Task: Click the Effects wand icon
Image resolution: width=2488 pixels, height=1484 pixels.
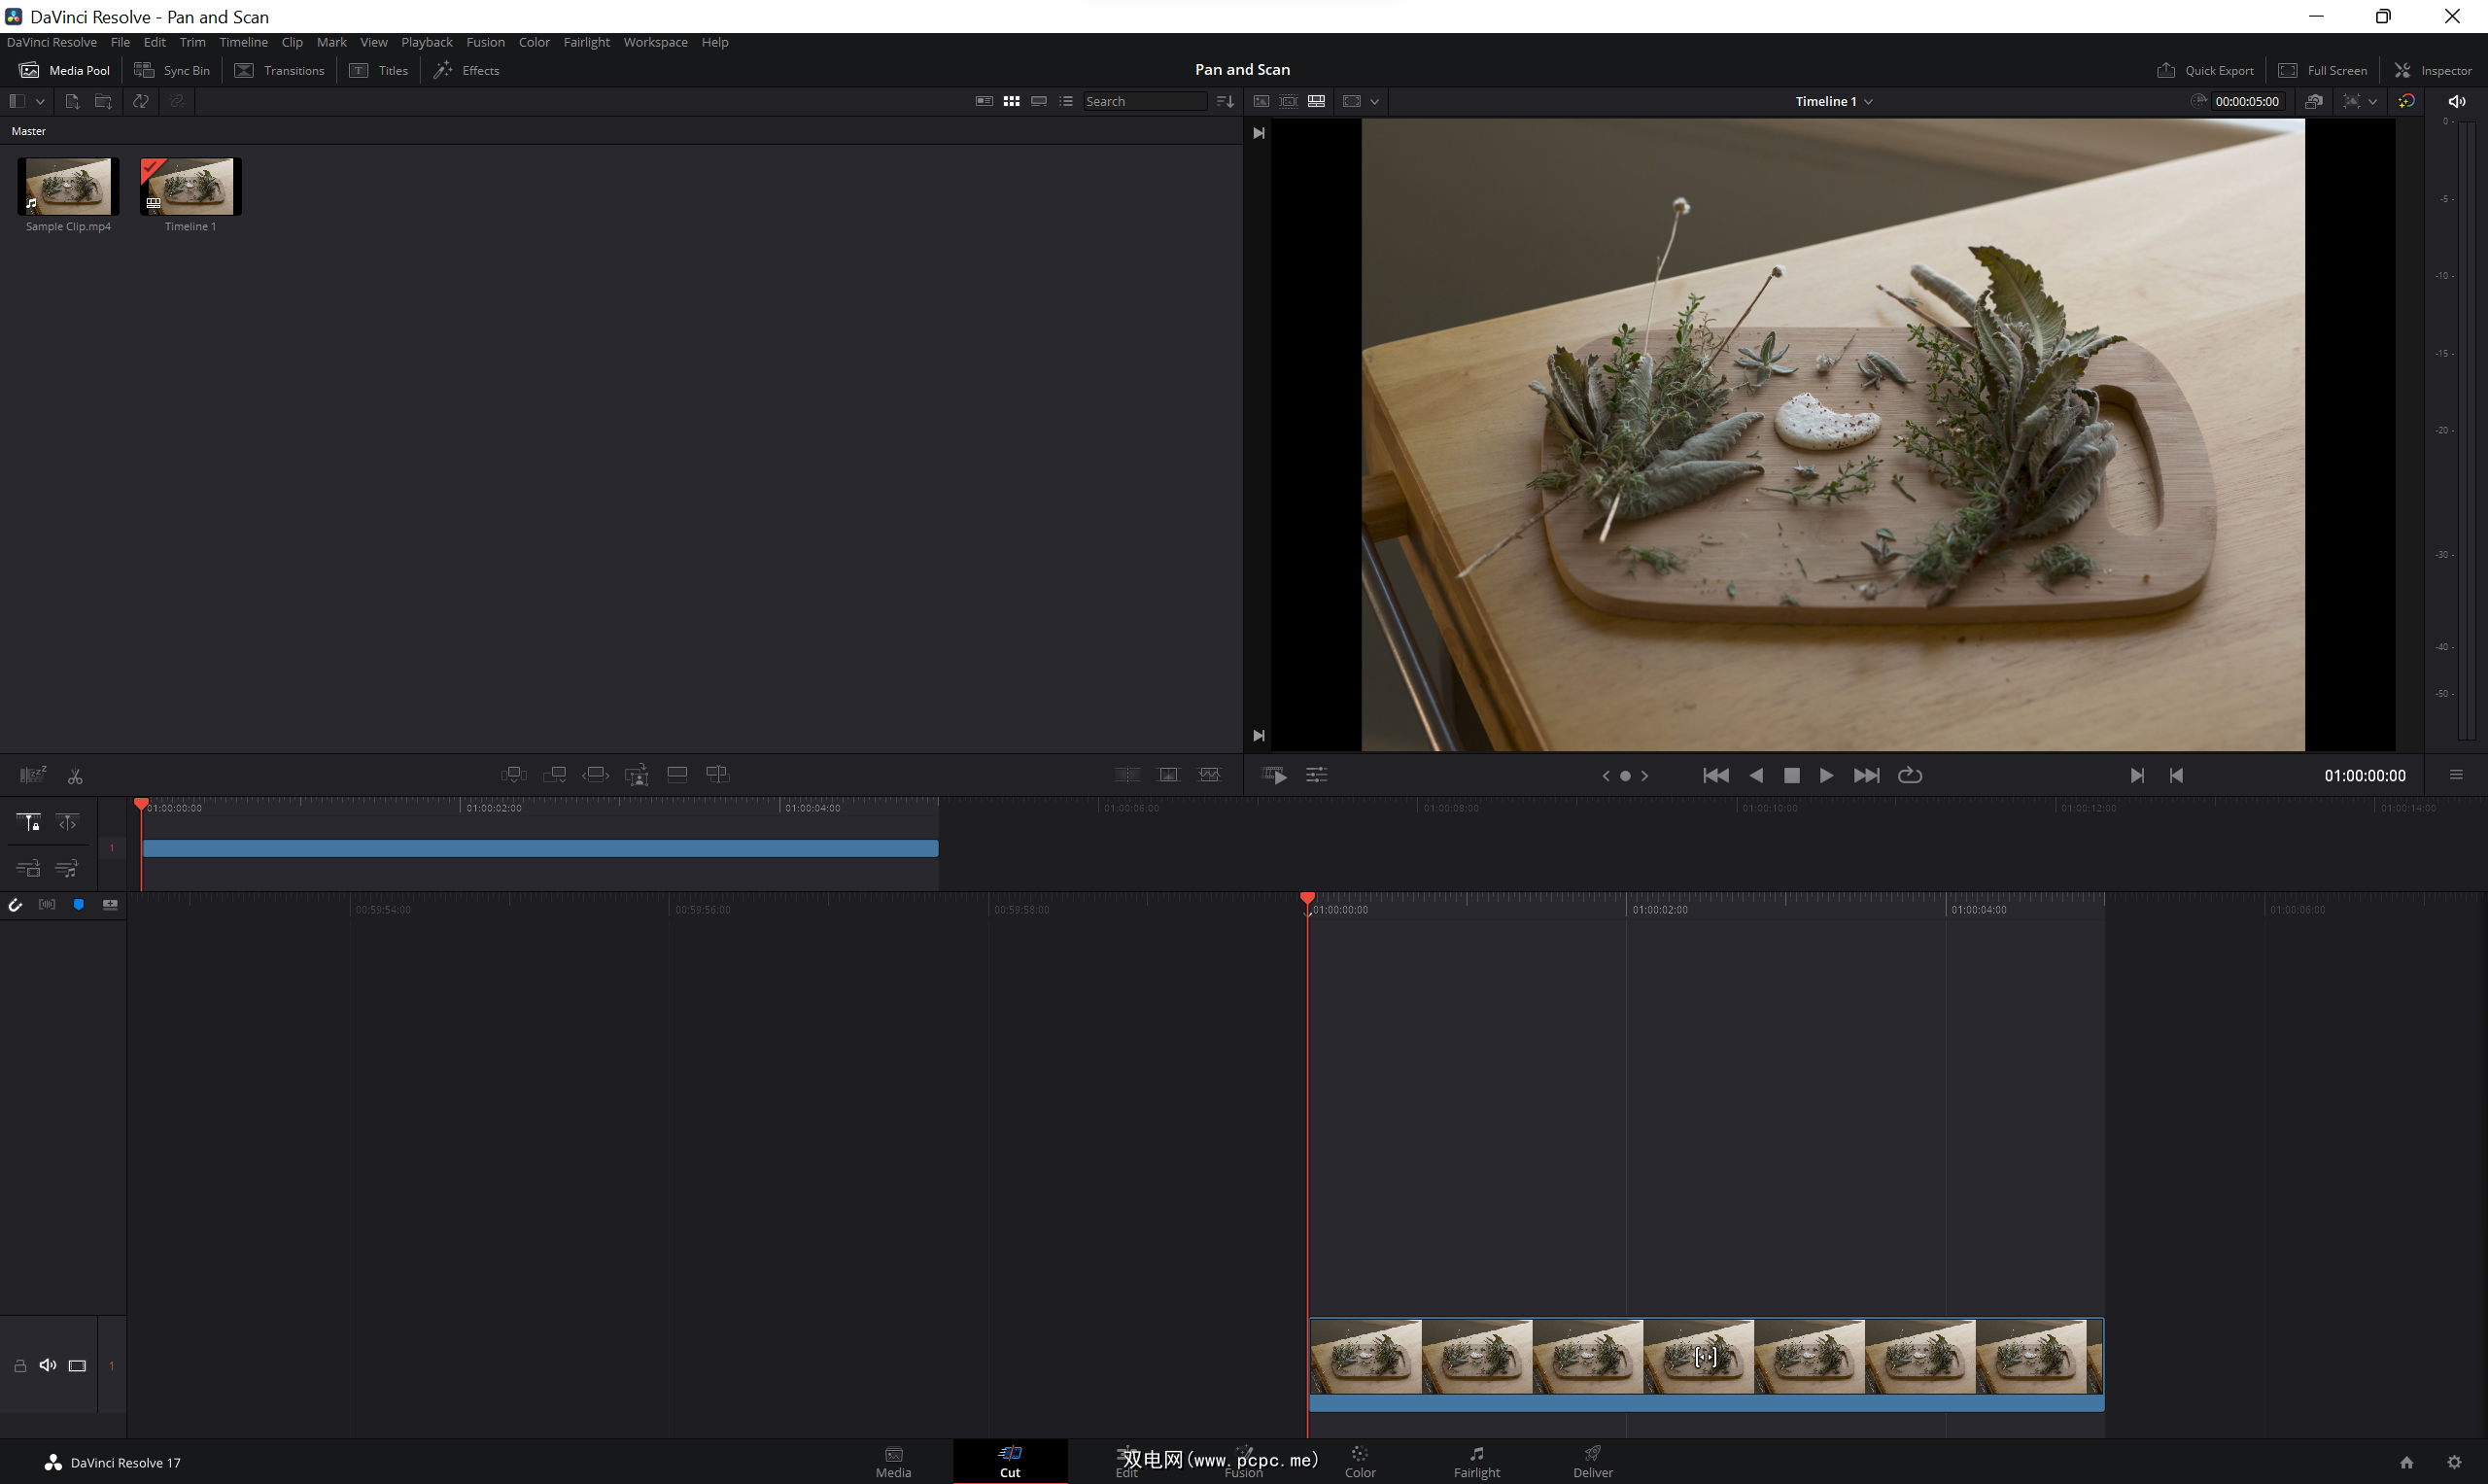Action: pos(443,70)
